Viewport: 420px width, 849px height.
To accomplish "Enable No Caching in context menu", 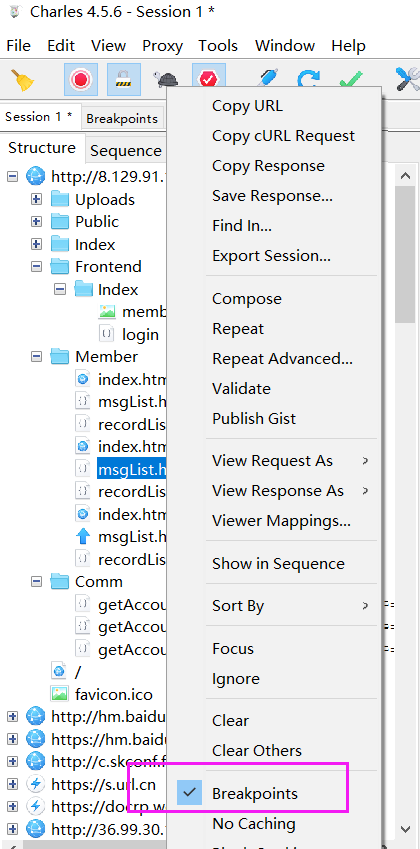I will click(x=254, y=824).
